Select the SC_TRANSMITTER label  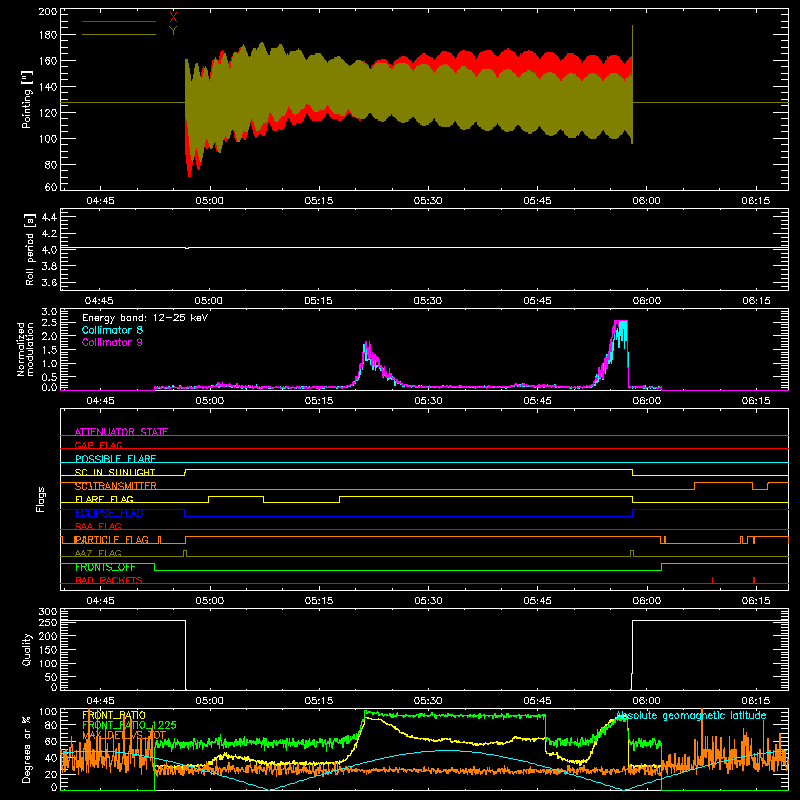tap(115, 486)
